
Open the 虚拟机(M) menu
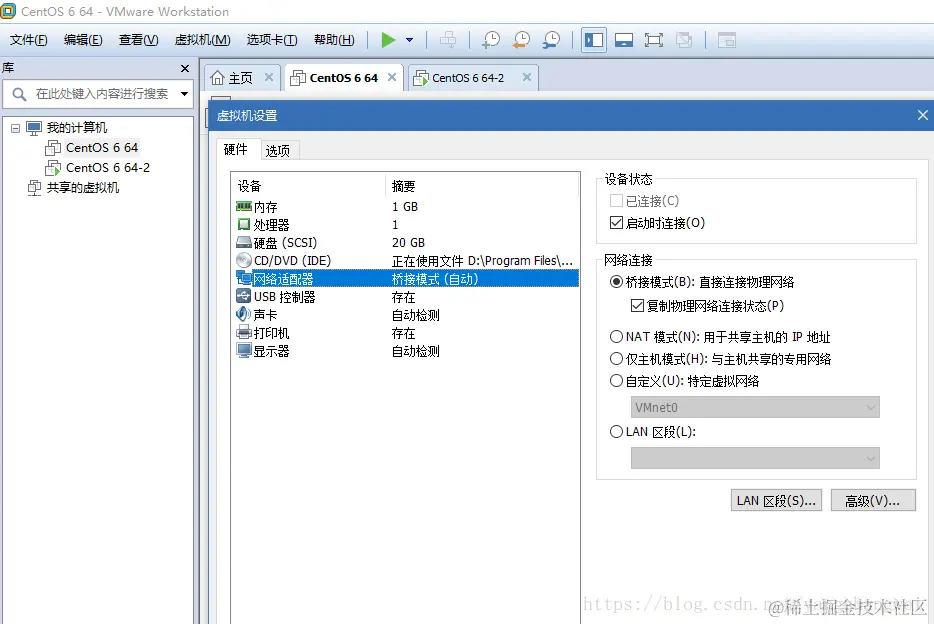(203, 40)
